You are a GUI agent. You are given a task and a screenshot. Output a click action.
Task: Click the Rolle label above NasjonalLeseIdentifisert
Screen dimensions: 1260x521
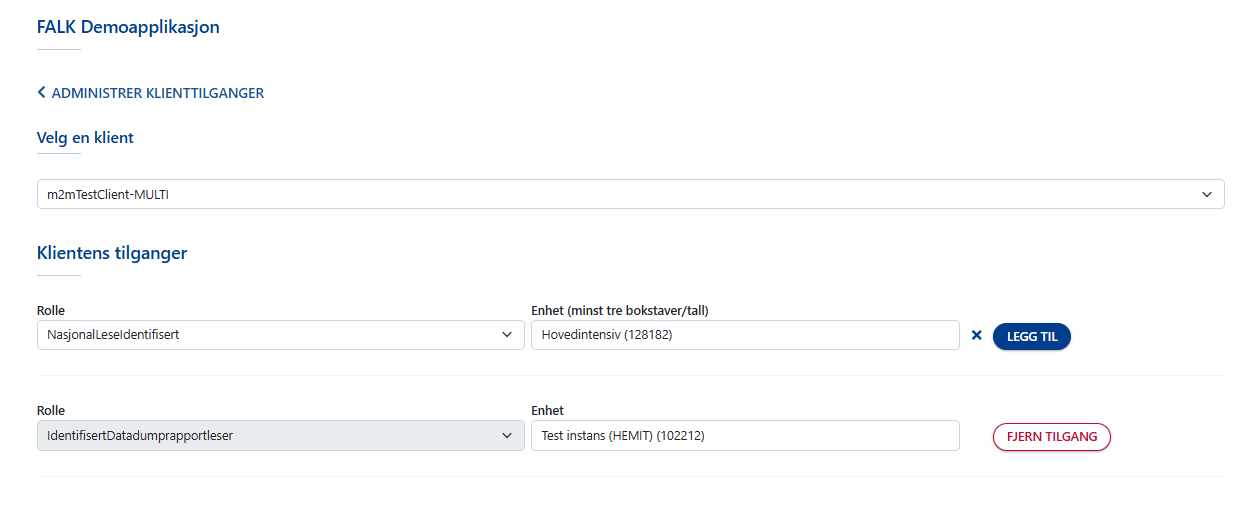[51, 311]
